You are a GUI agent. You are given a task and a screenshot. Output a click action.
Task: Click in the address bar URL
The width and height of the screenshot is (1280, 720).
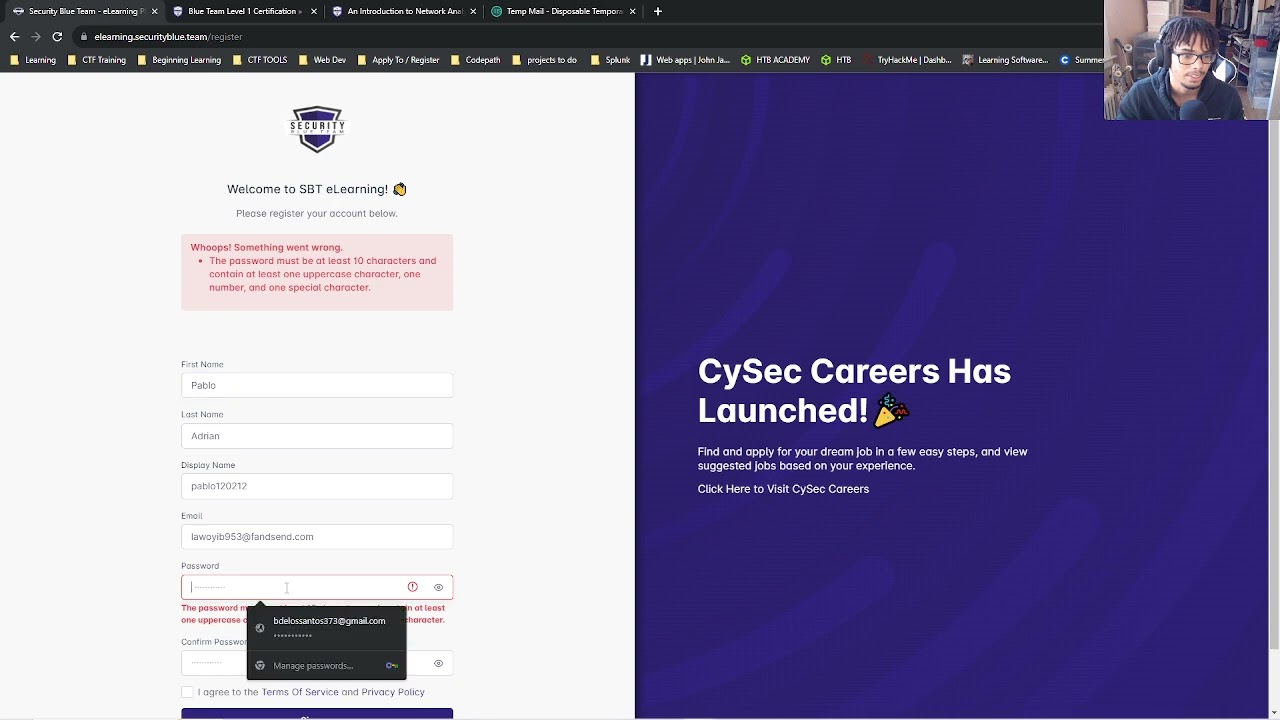coord(168,37)
